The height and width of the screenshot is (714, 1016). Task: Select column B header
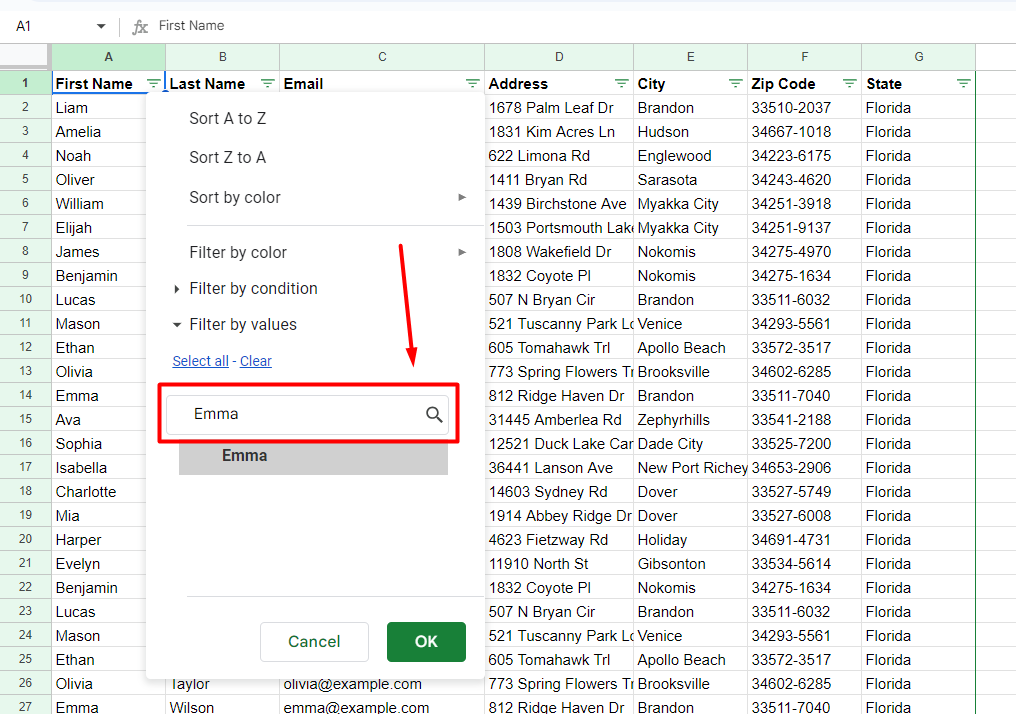pos(222,57)
